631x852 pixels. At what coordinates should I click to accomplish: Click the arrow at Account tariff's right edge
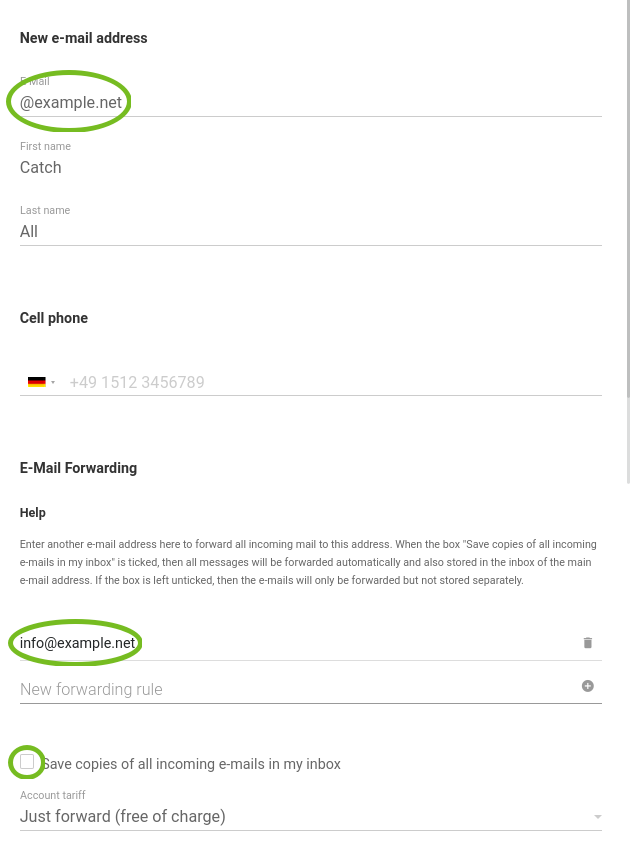point(597,817)
